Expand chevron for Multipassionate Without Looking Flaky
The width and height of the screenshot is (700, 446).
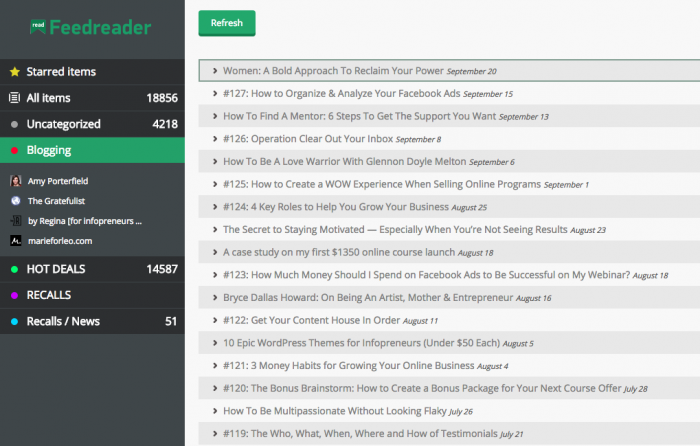215,411
